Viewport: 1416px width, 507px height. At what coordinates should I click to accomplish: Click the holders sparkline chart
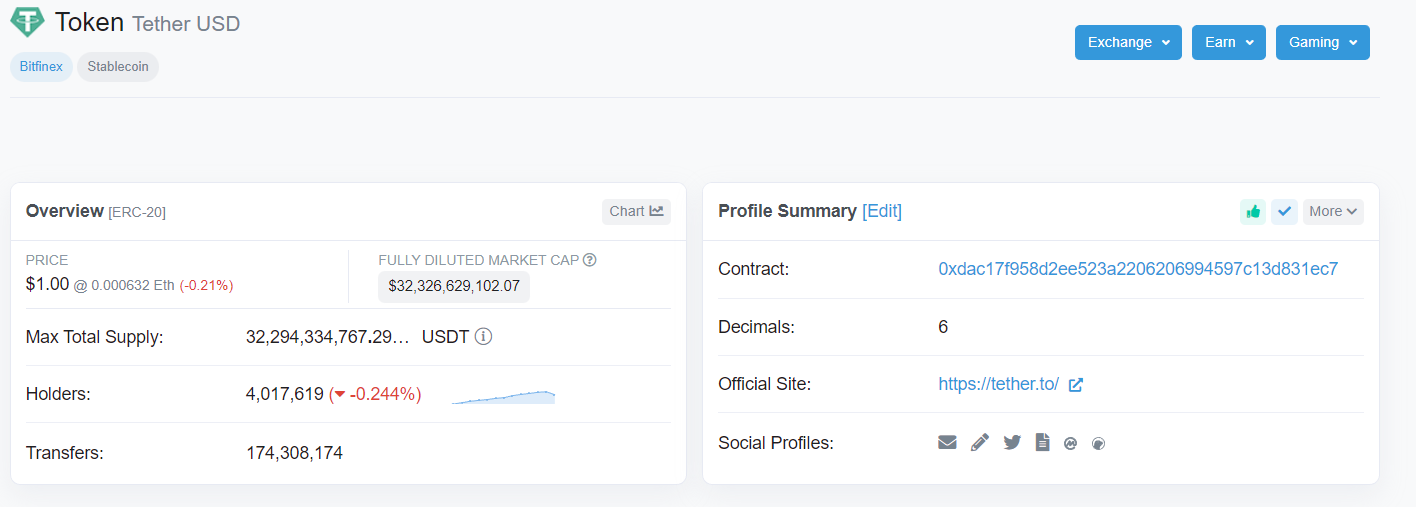[503, 396]
